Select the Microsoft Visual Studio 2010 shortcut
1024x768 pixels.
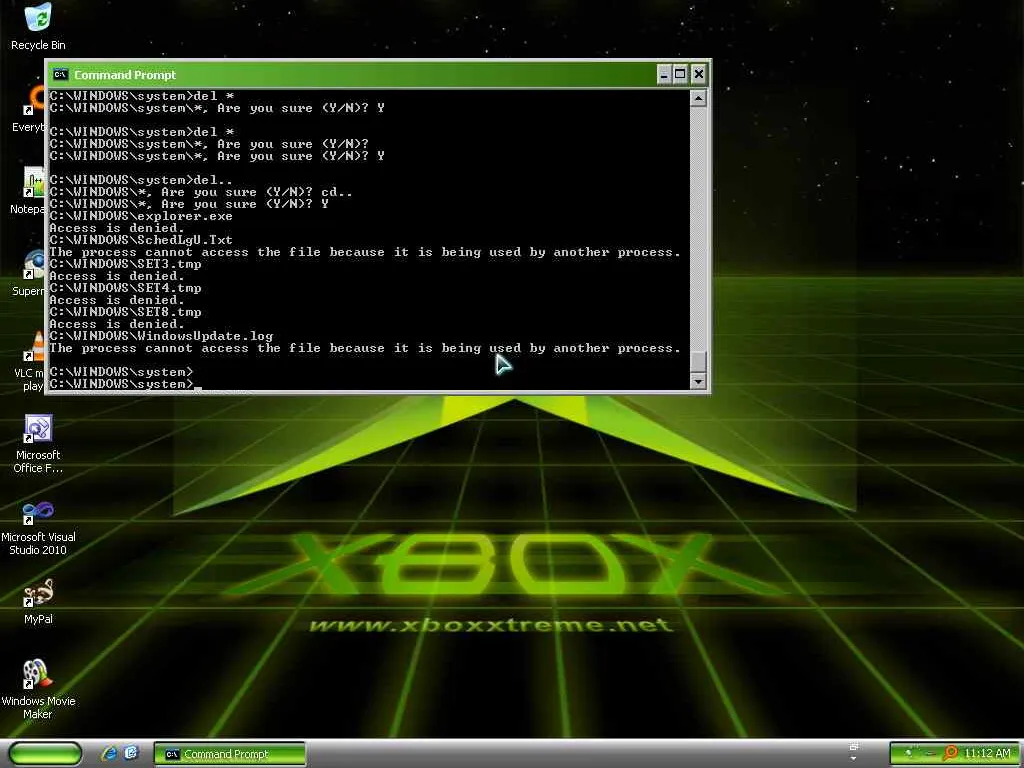[x=38, y=528]
